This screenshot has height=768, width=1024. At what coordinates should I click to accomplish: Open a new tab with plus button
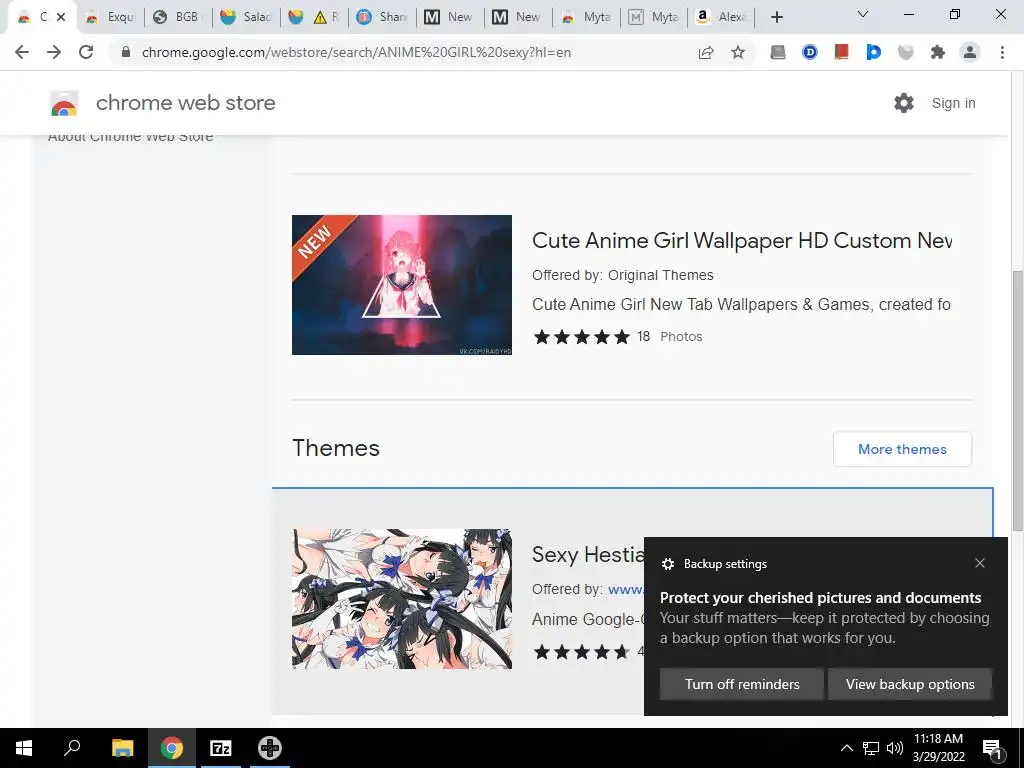coord(776,17)
